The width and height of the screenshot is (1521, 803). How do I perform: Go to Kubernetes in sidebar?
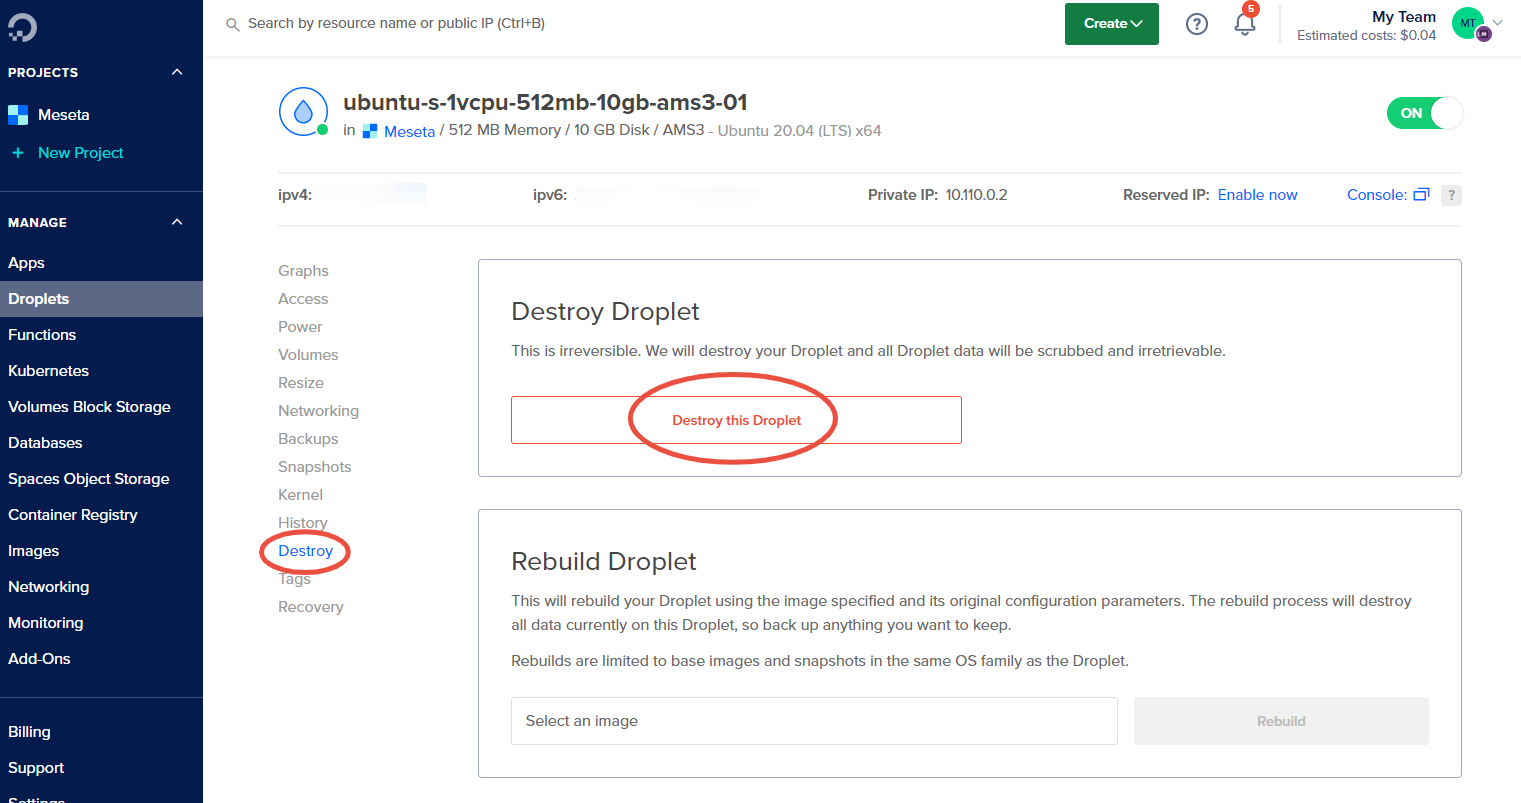tap(48, 371)
